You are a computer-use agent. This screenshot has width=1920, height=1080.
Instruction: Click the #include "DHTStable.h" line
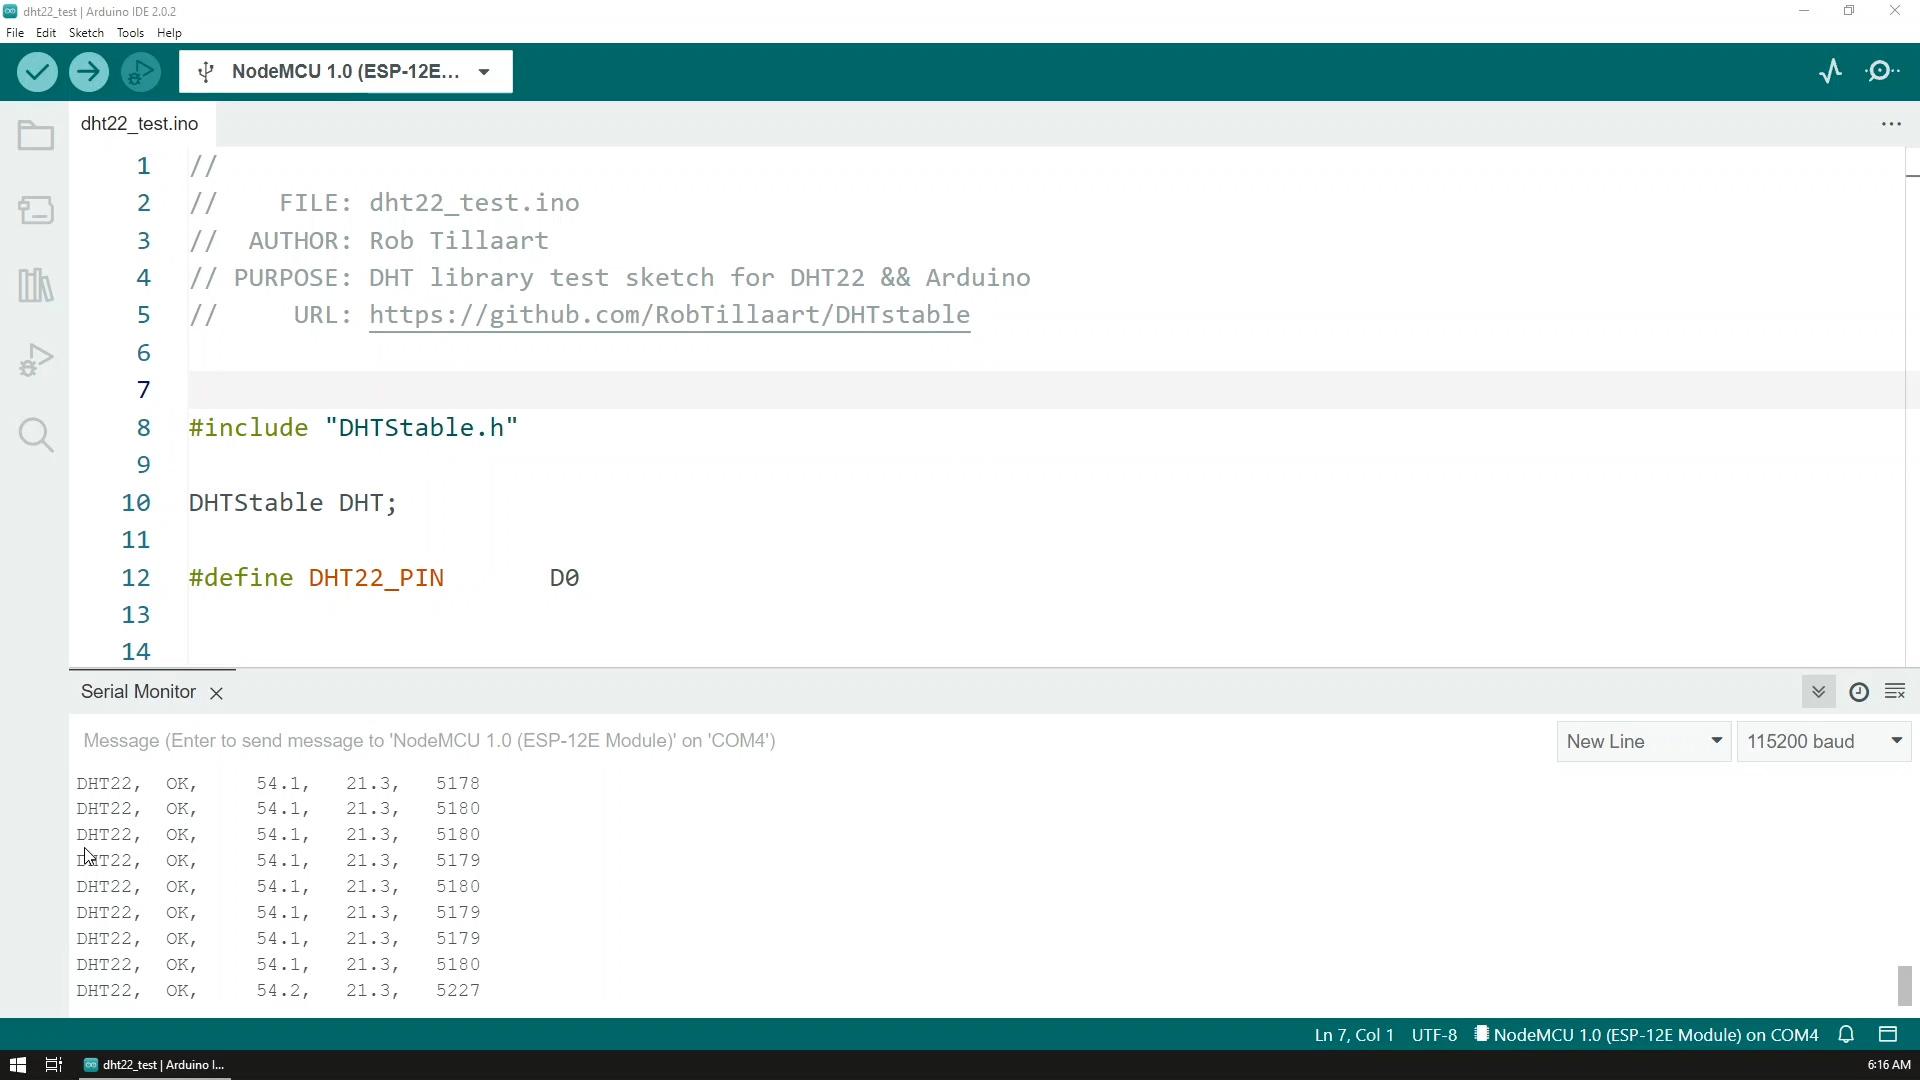(353, 428)
